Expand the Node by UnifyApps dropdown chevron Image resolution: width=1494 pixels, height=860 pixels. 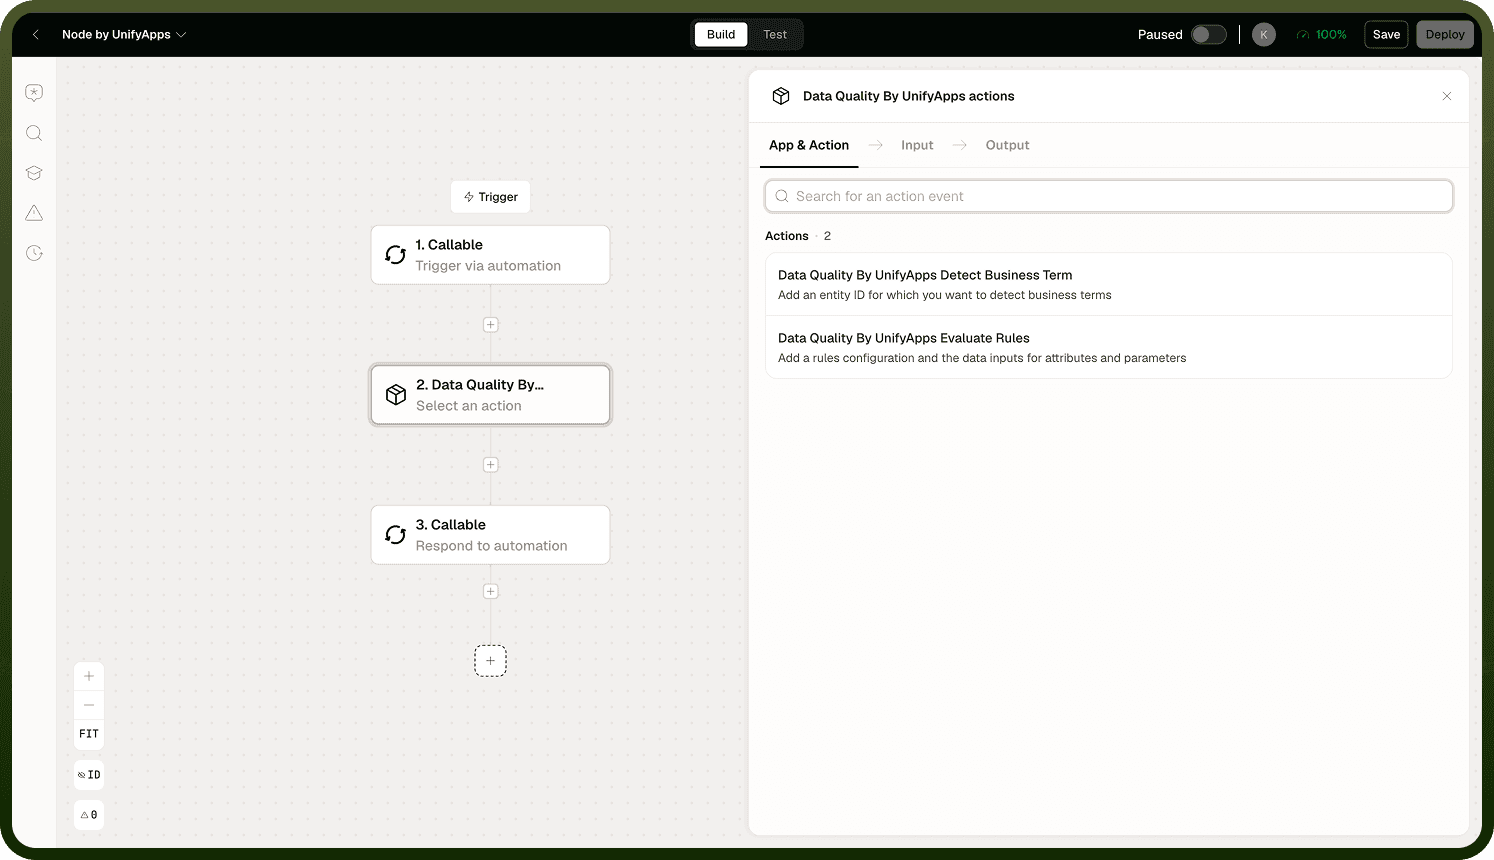click(x=181, y=34)
